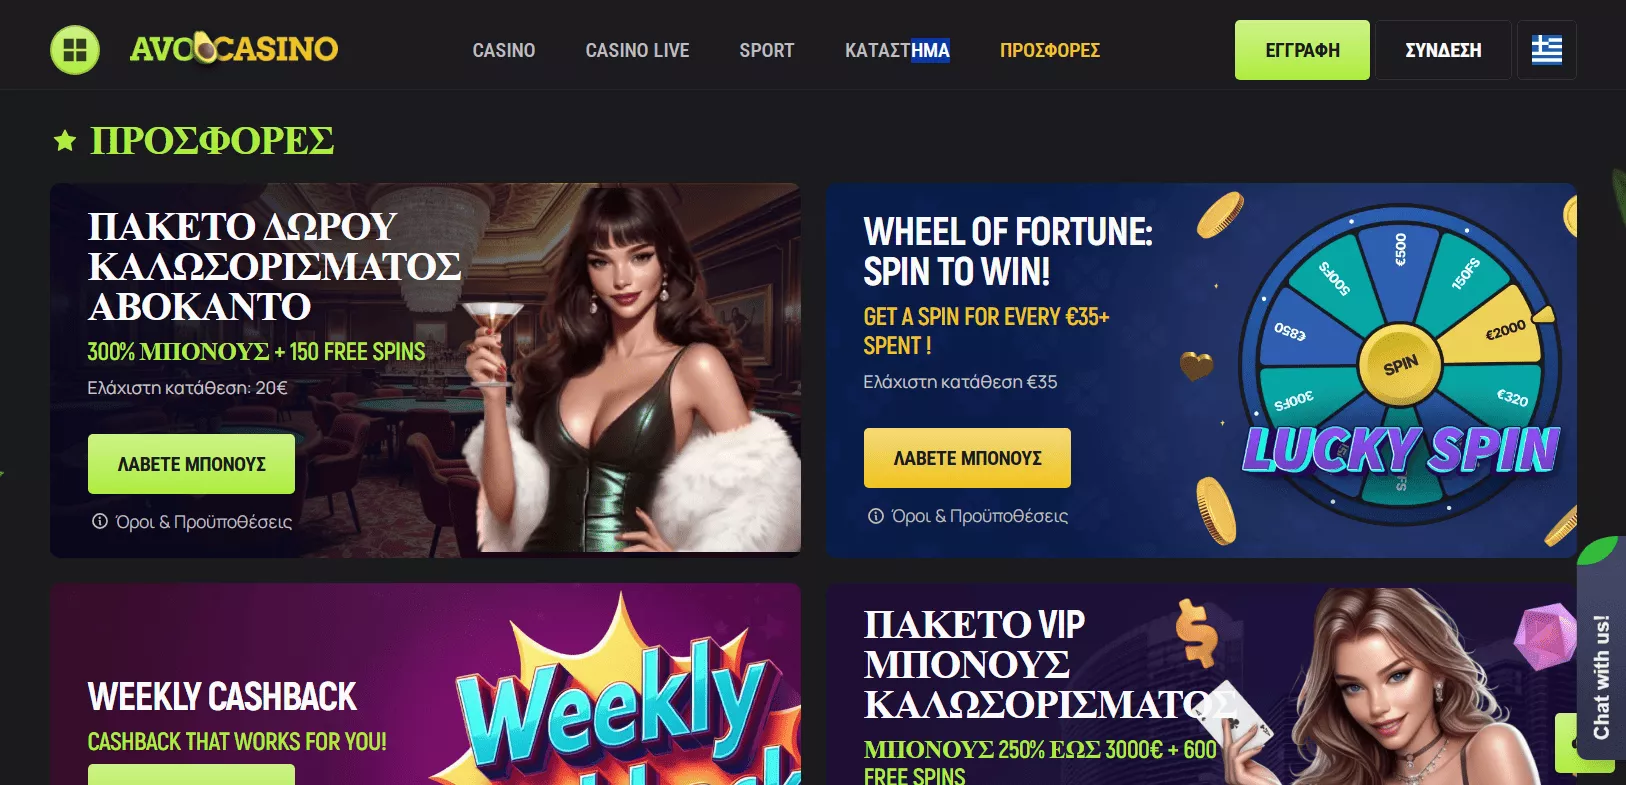Claim welcome package with green ΛΑΒΕΤΕ ΜΠΟΝΟΥΣ
The height and width of the screenshot is (785, 1626).
(x=191, y=464)
